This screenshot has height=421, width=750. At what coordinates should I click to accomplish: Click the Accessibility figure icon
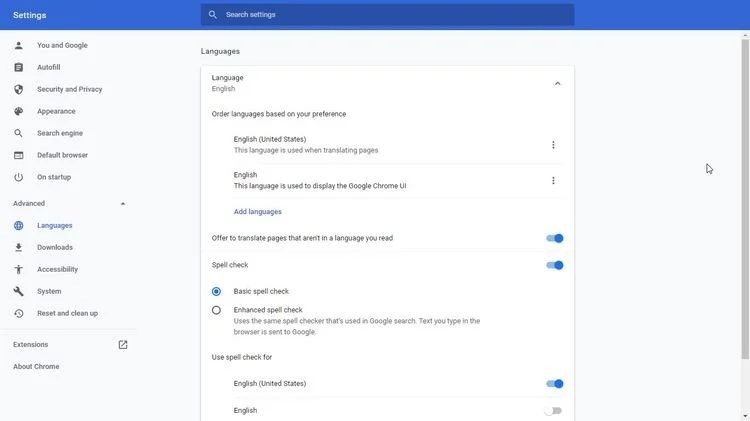[18, 269]
